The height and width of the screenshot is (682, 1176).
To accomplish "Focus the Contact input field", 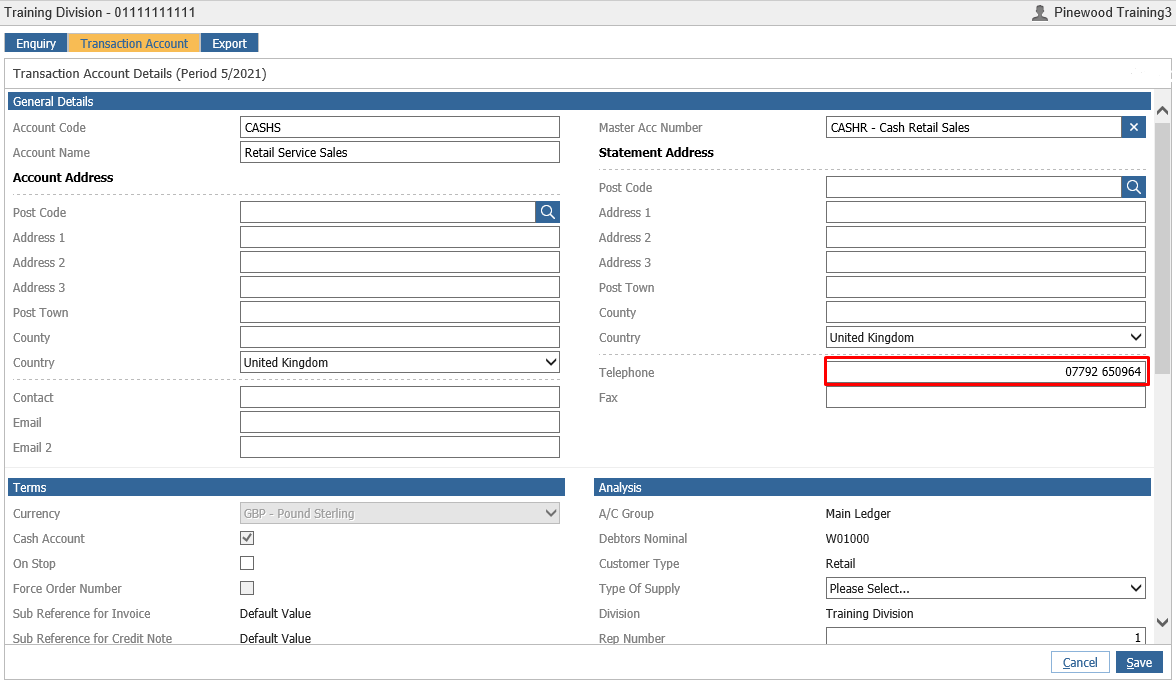I will tap(400, 398).
